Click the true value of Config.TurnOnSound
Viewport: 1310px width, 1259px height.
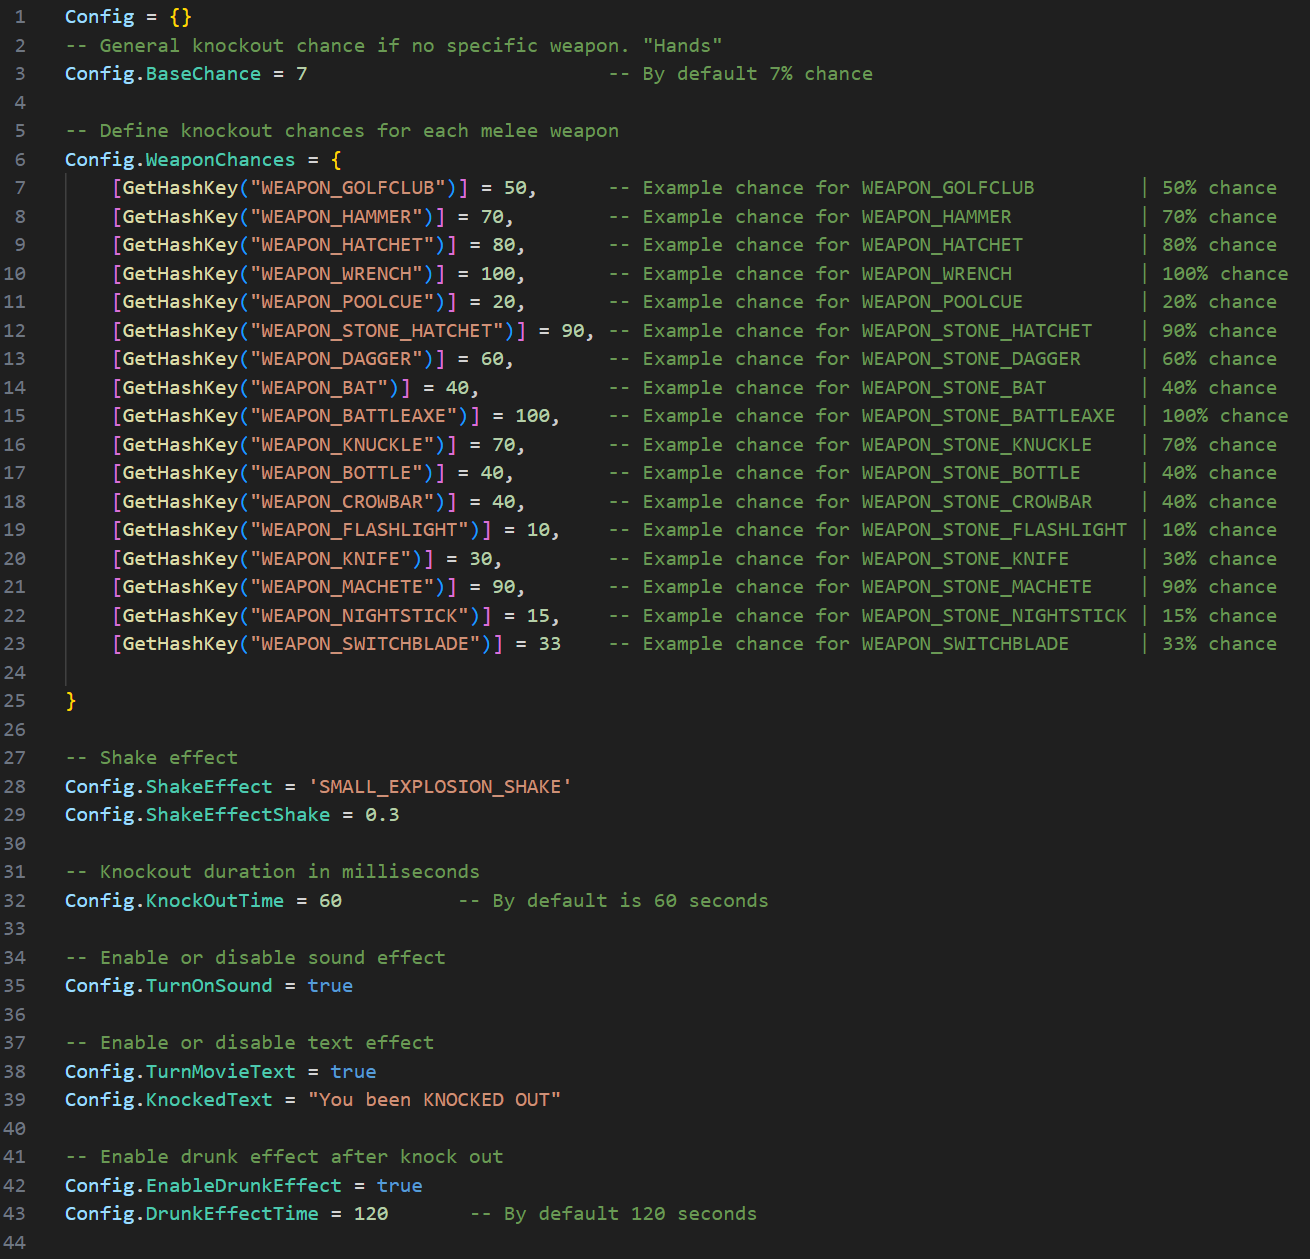tap(330, 986)
